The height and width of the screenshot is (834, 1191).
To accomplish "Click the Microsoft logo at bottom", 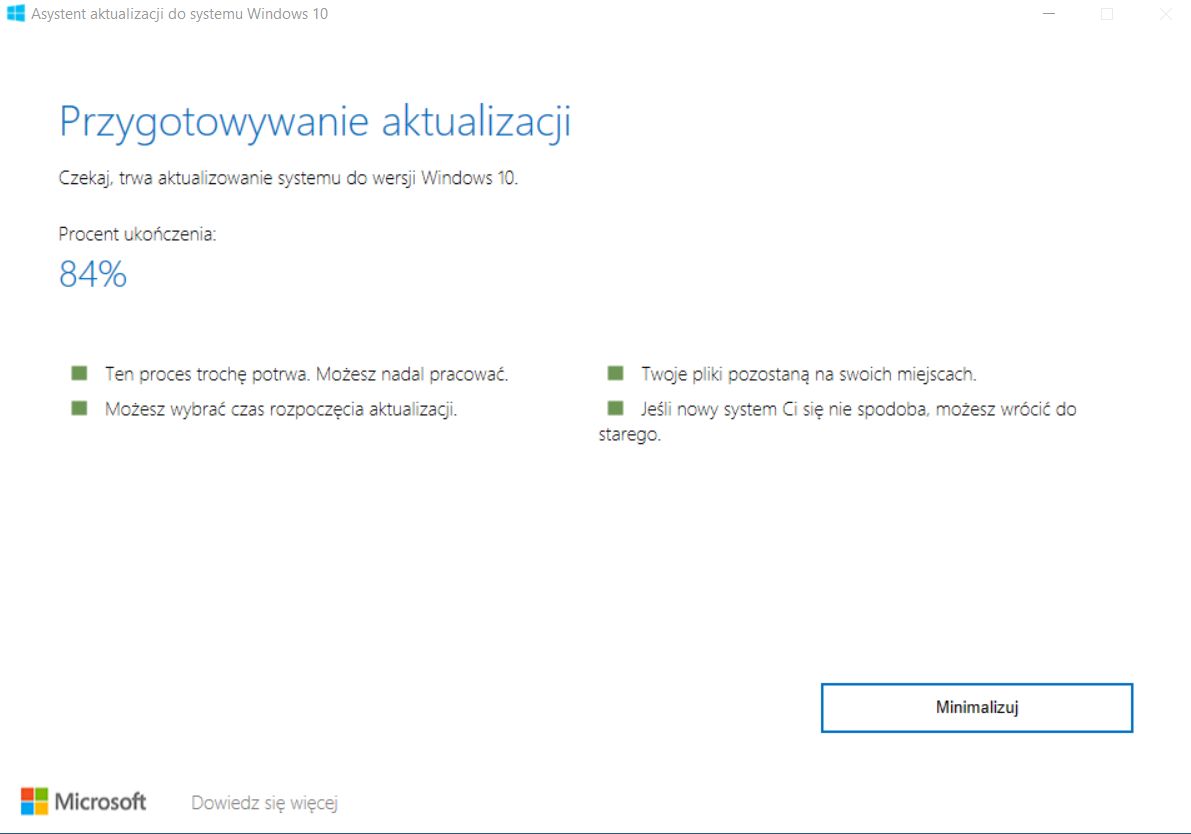I will pos(84,801).
